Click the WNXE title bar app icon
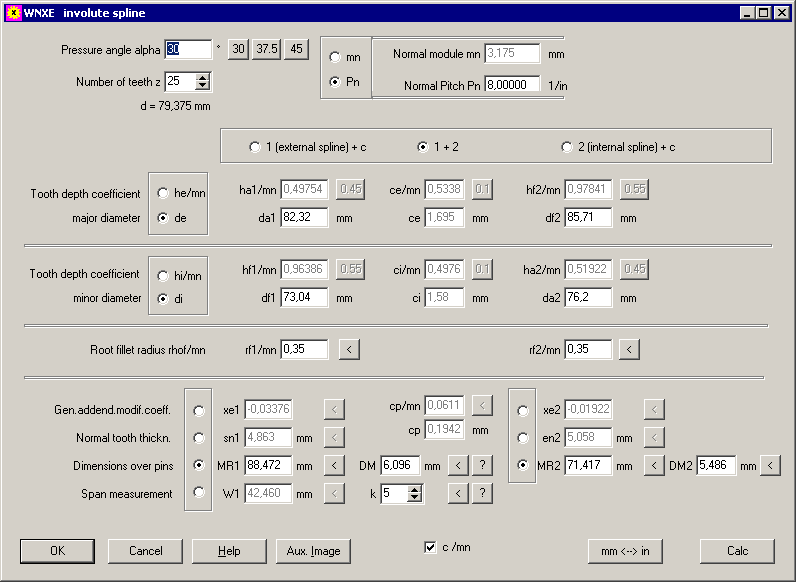Image resolution: width=796 pixels, height=582 pixels. (12, 12)
